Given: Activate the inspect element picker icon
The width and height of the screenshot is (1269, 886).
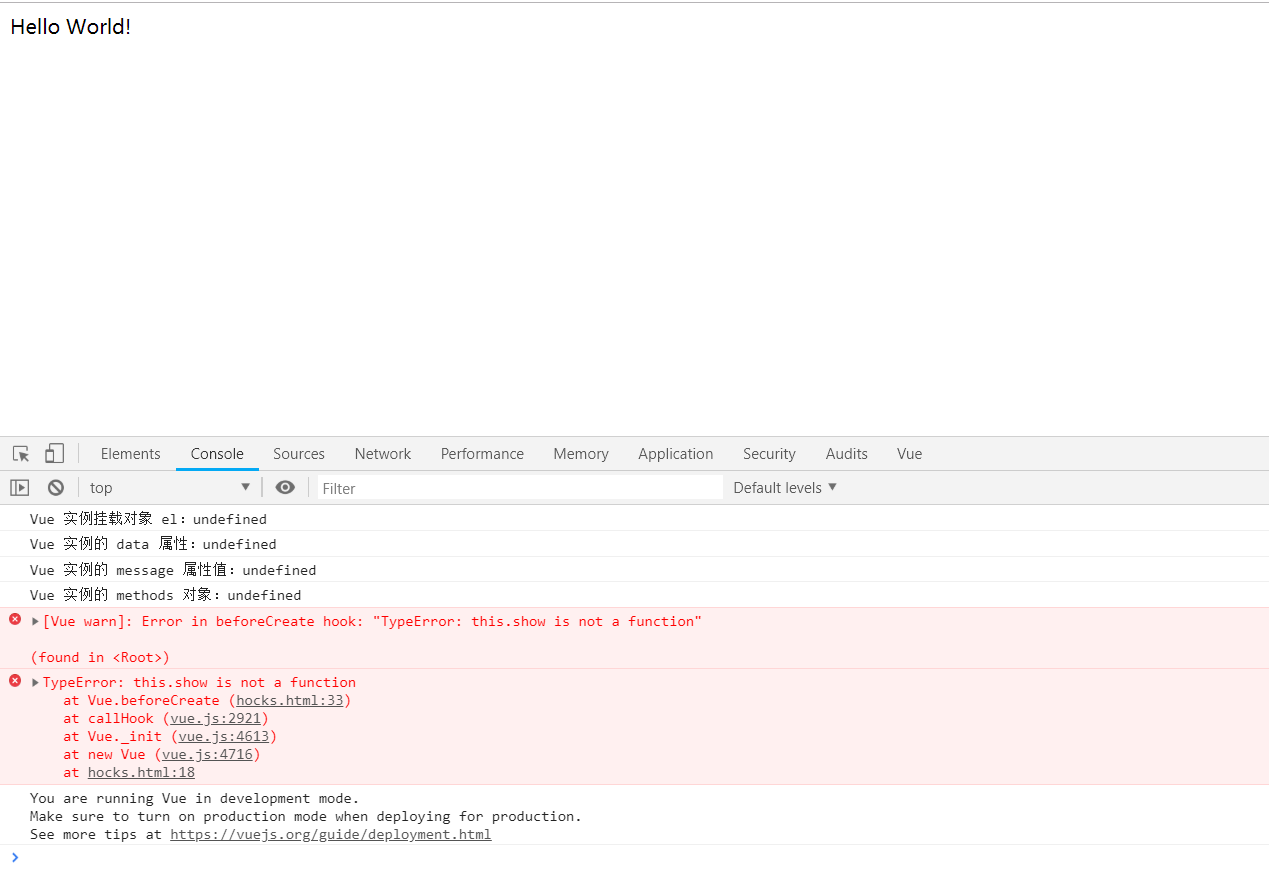Looking at the screenshot, I should tap(21, 454).
